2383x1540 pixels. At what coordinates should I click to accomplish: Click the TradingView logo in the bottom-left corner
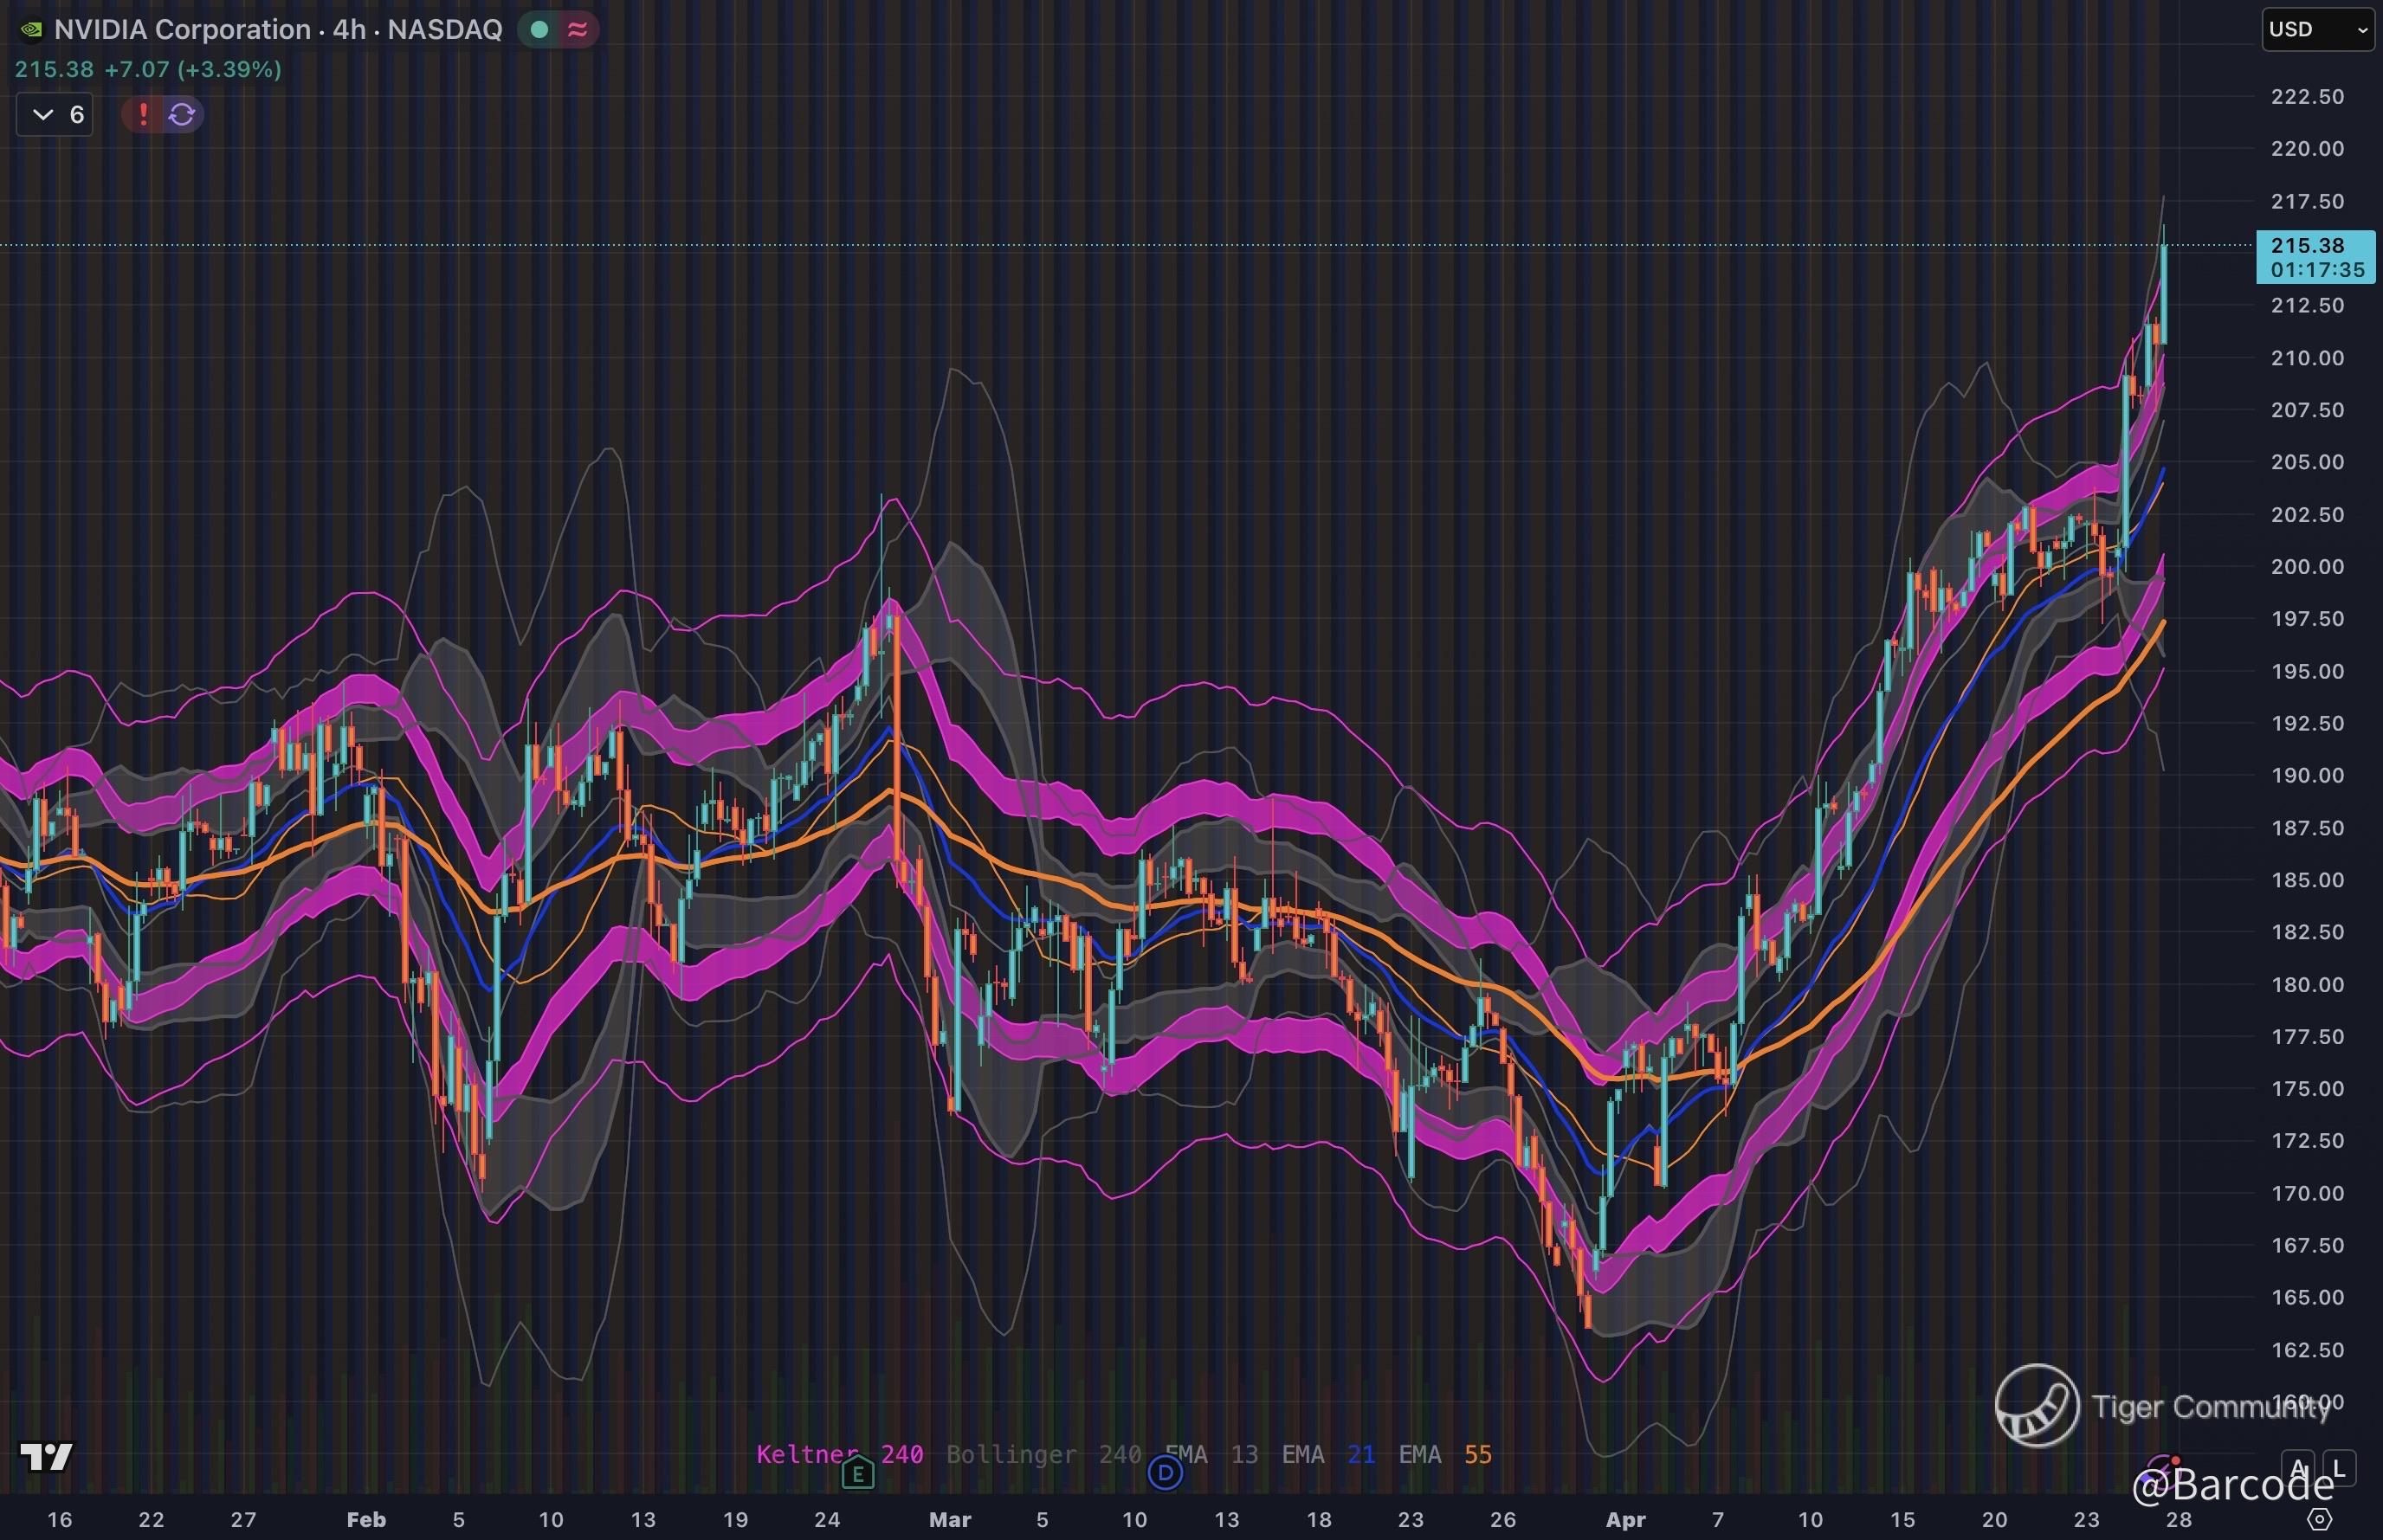[x=46, y=1456]
